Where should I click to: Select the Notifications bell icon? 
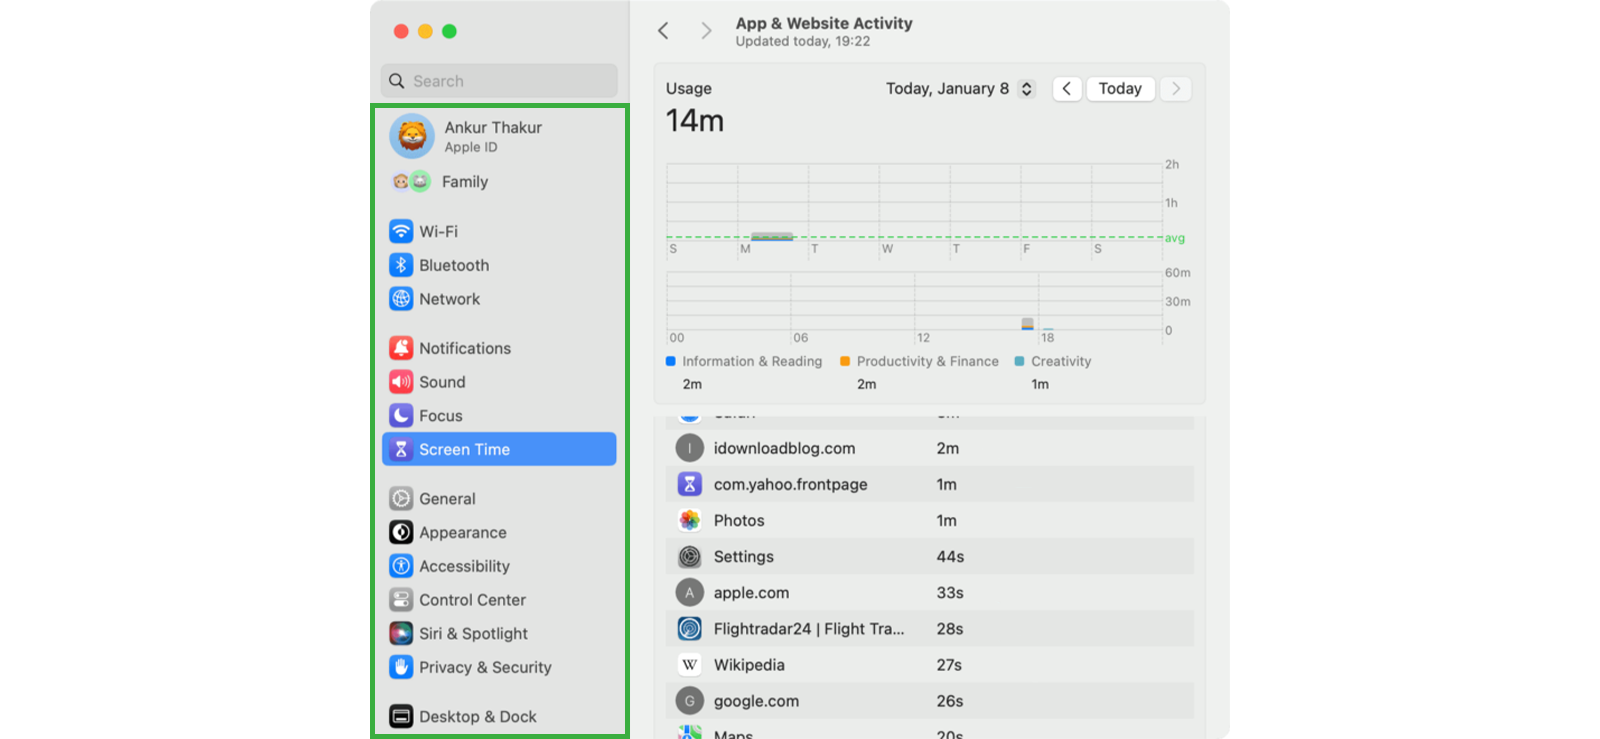click(x=401, y=348)
